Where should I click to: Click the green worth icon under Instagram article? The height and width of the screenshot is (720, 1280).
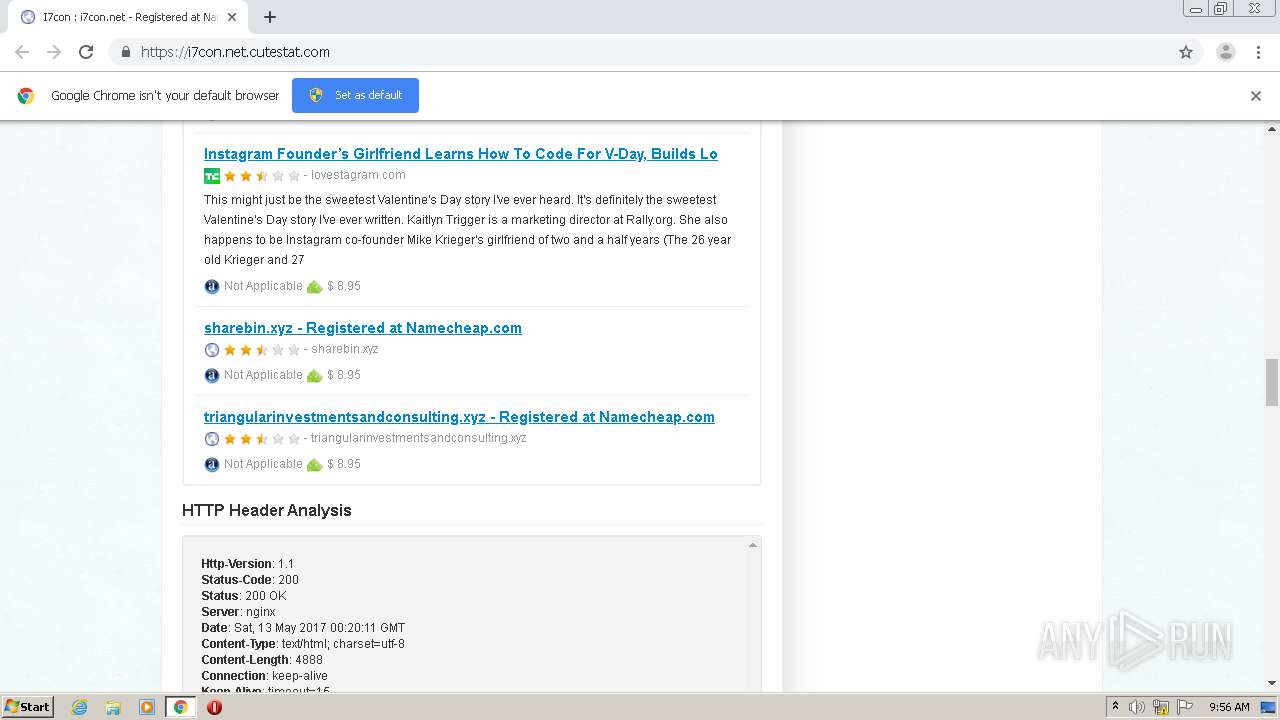314,287
